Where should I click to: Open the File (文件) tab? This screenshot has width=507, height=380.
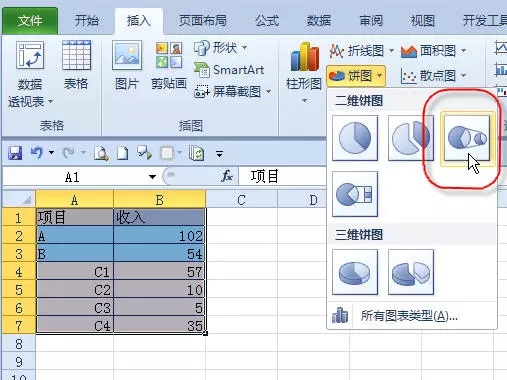[30, 21]
